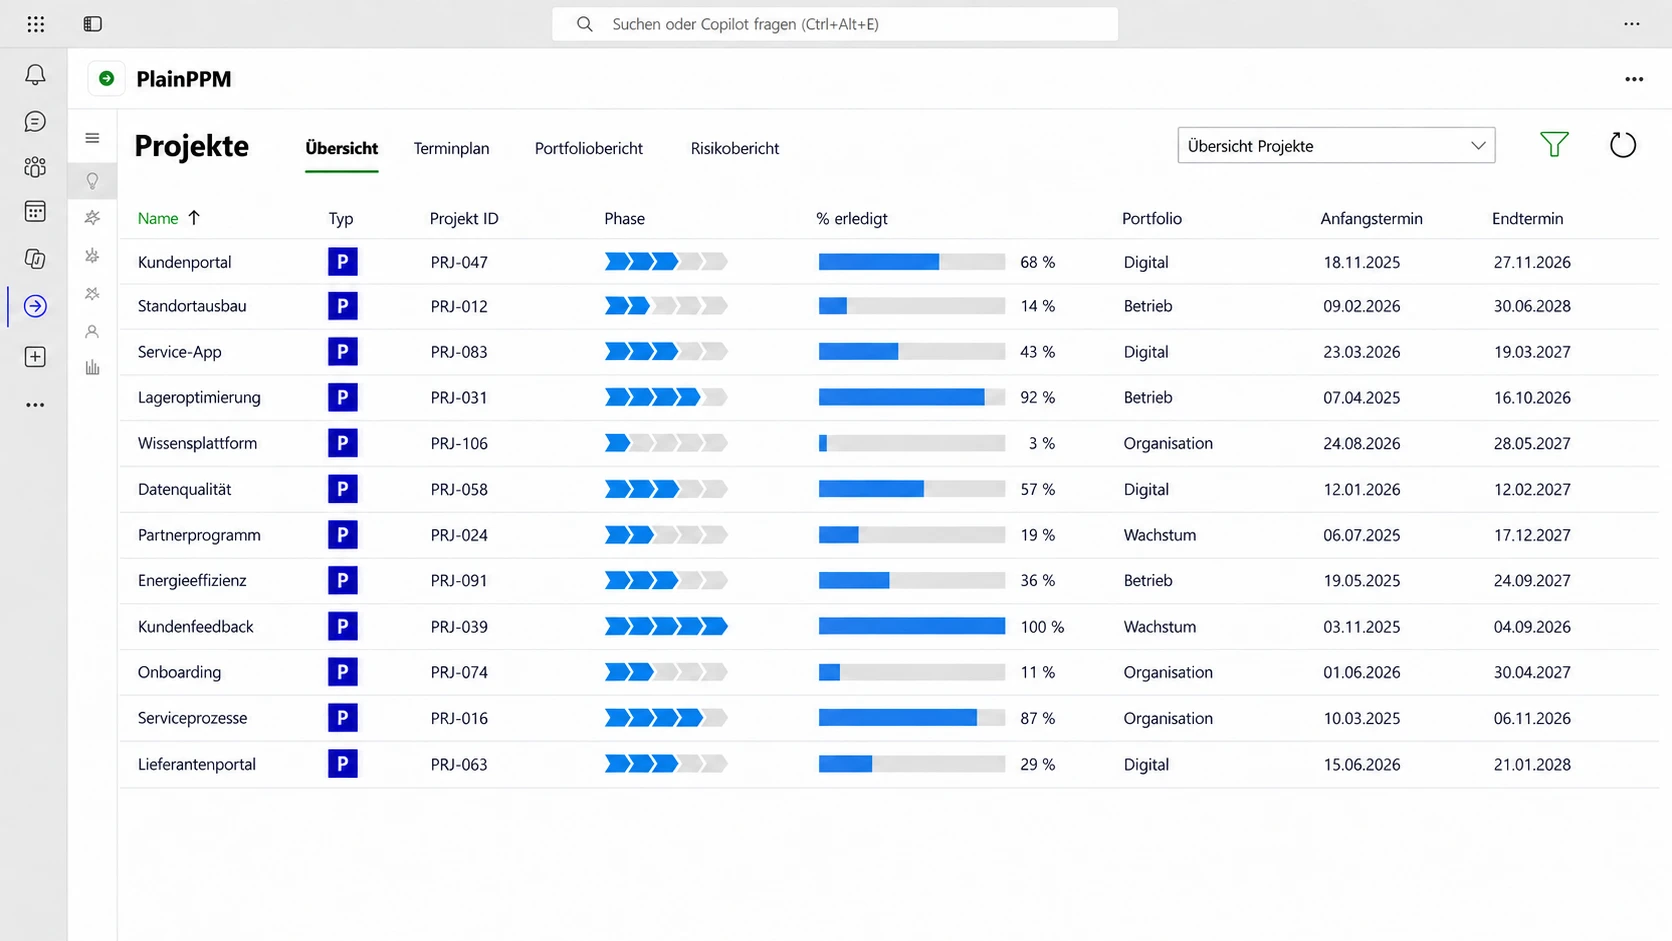Open the bar chart icon in sidebar

coord(92,368)
